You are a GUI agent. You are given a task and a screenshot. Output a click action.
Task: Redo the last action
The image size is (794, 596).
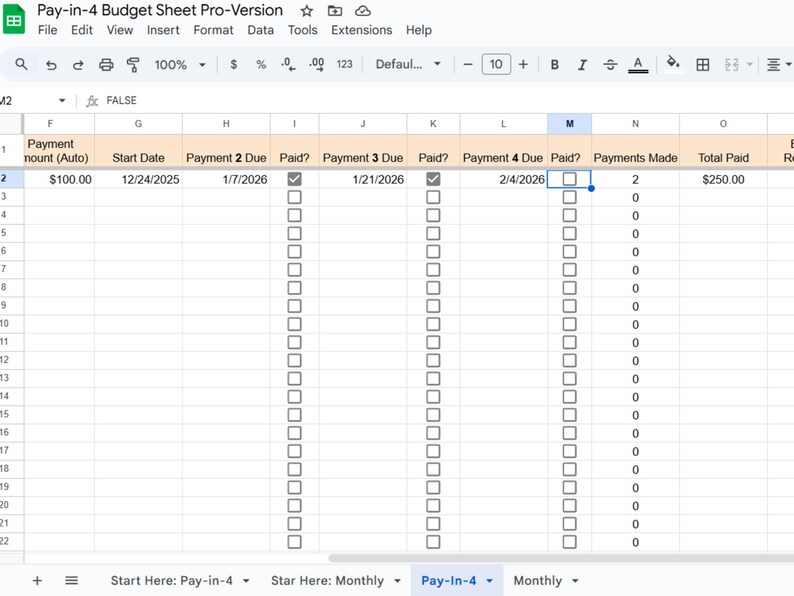tap(78, 65)
